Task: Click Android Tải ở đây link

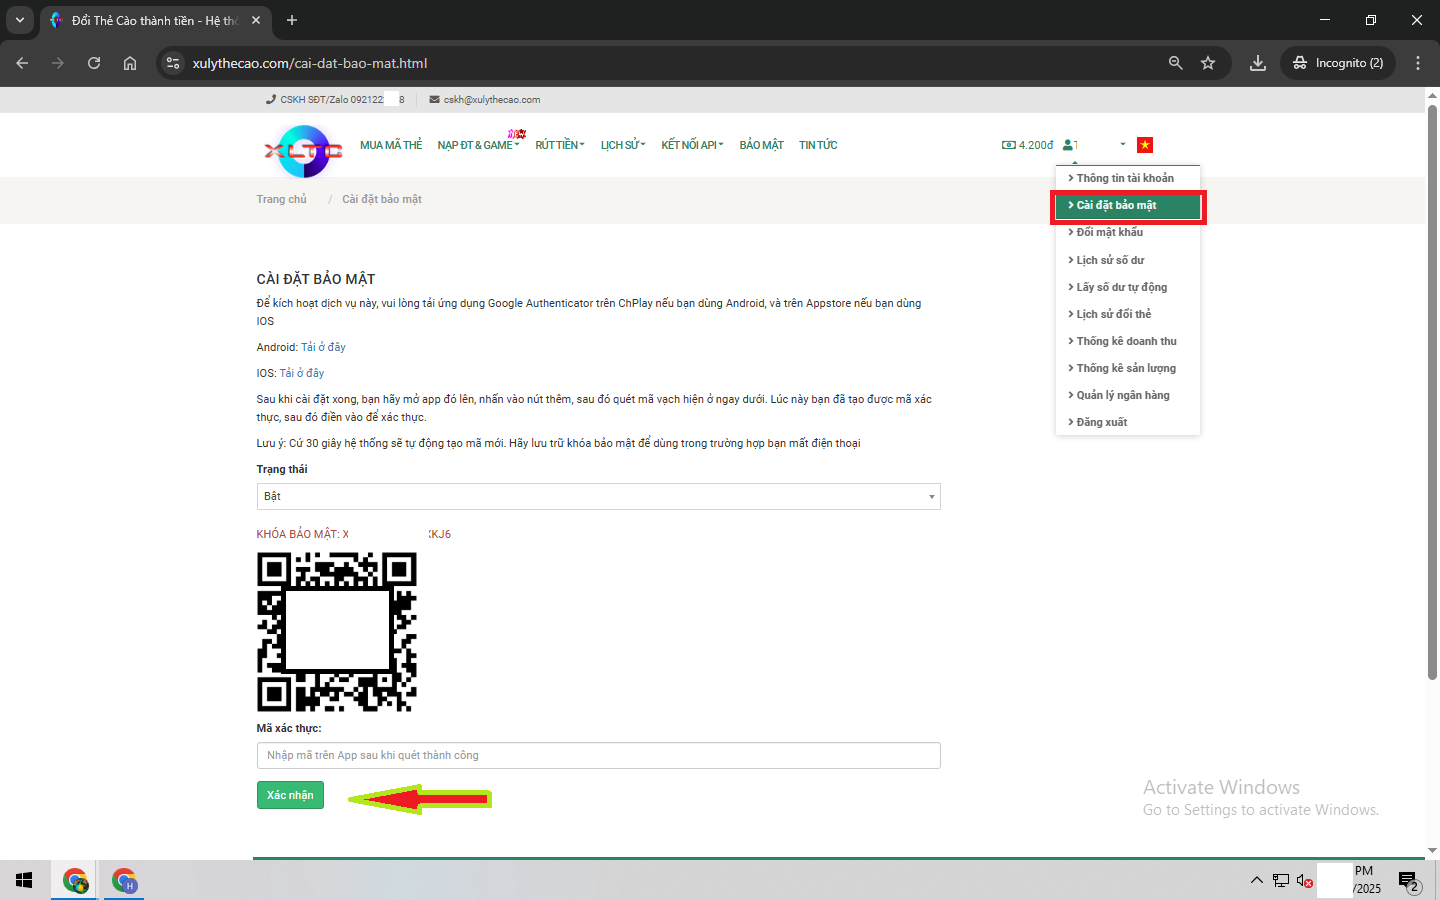Action: point(323,347)
